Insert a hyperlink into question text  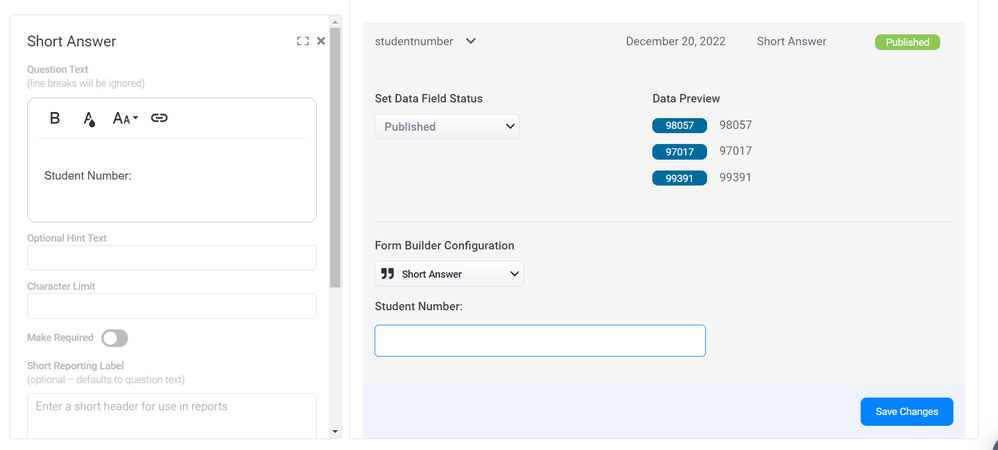(159, 118)
